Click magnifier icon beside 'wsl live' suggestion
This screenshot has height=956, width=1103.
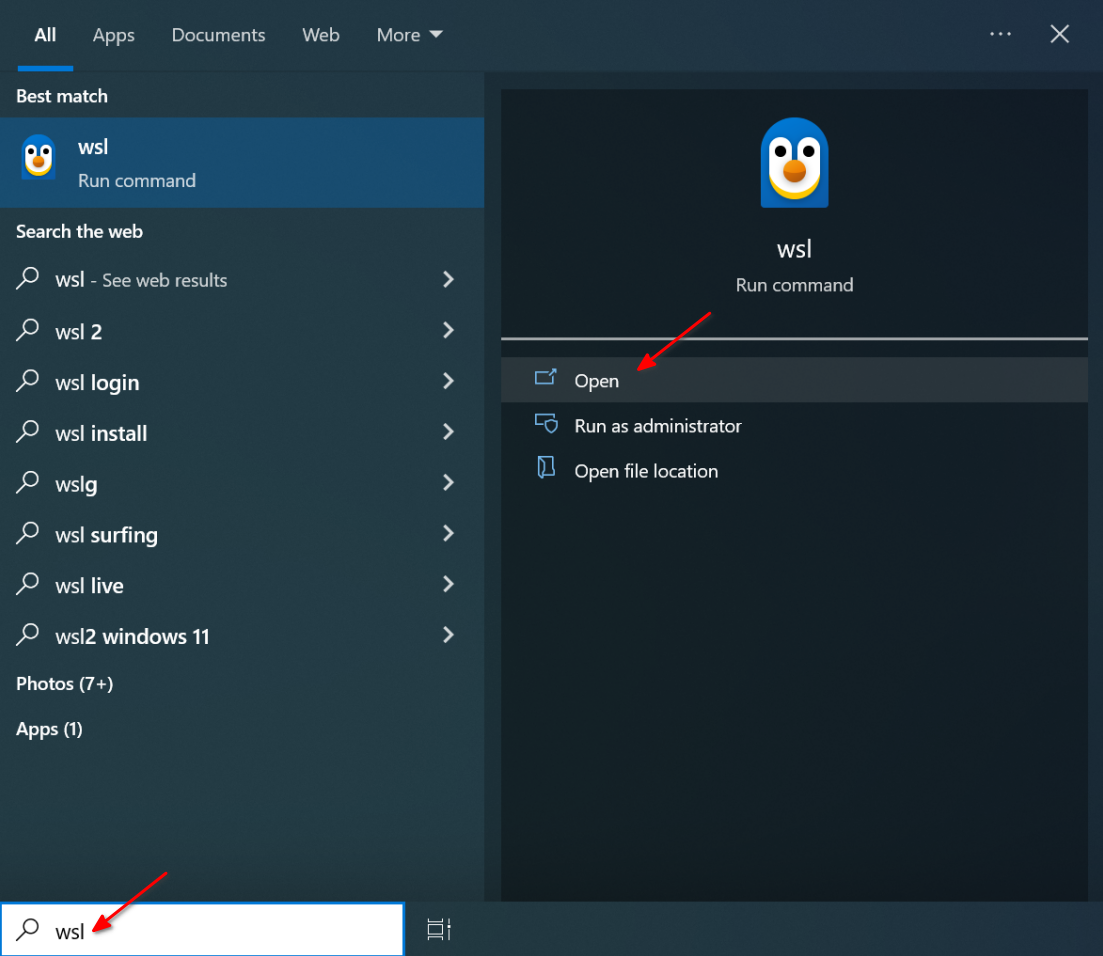click(27, 583)
